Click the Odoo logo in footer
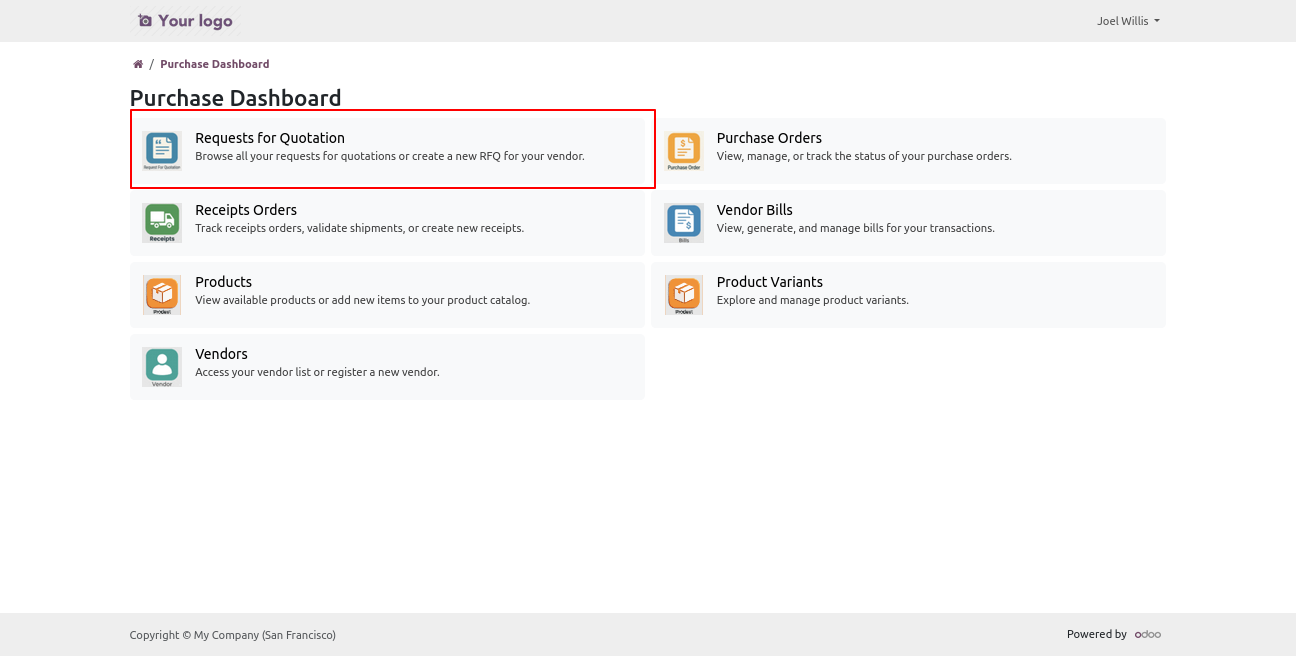 (1147, 634)
